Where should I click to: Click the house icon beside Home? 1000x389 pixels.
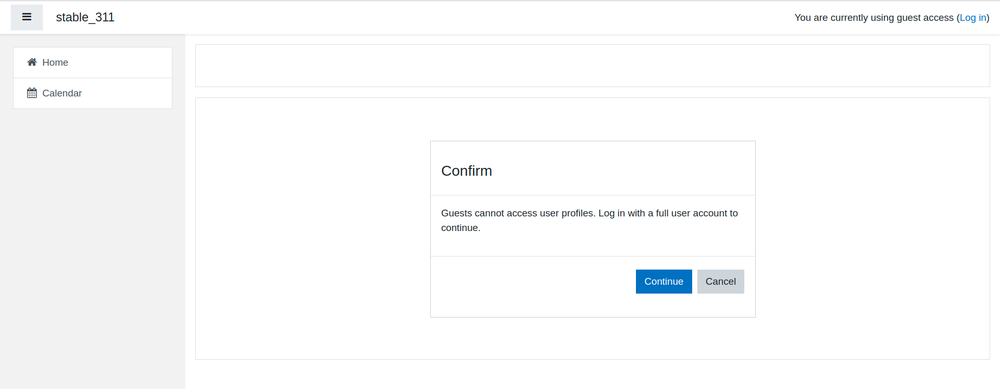pos(32,62)
